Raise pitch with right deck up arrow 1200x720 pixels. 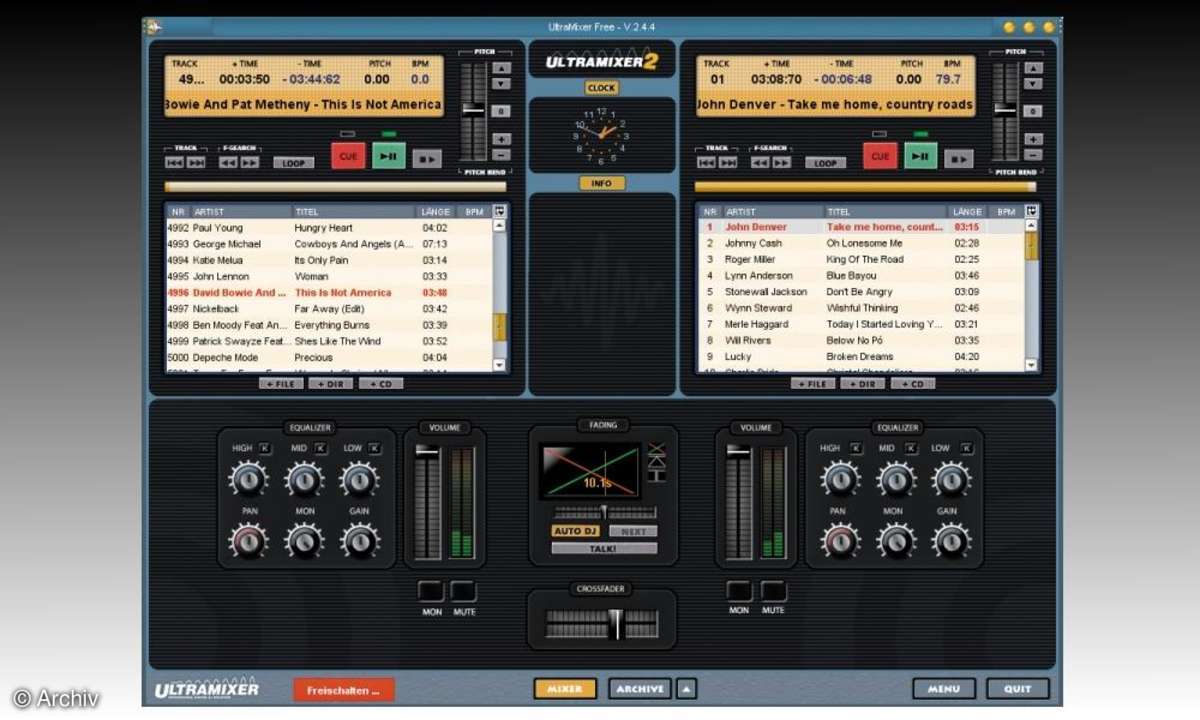[1033, 69]
